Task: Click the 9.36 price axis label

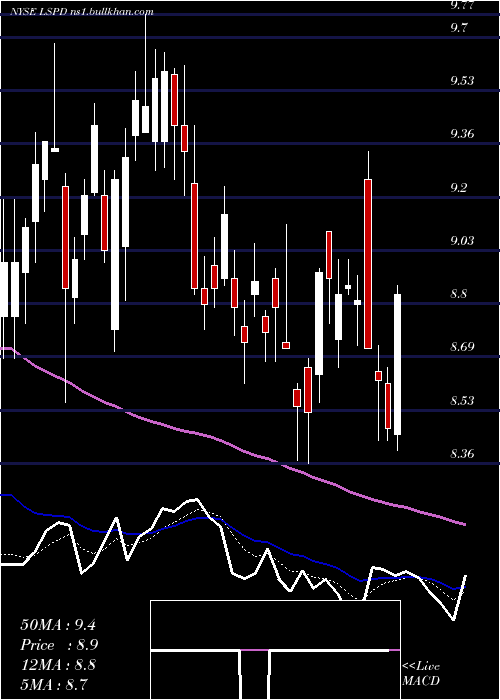Action: pyautogui.click(x=462, y=133)
